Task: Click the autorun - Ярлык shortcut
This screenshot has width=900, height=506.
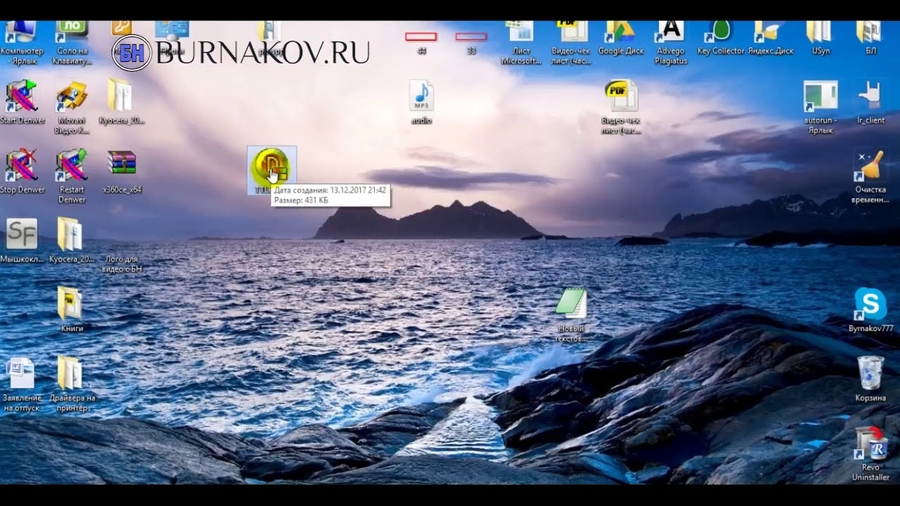Action: (820, 97)
